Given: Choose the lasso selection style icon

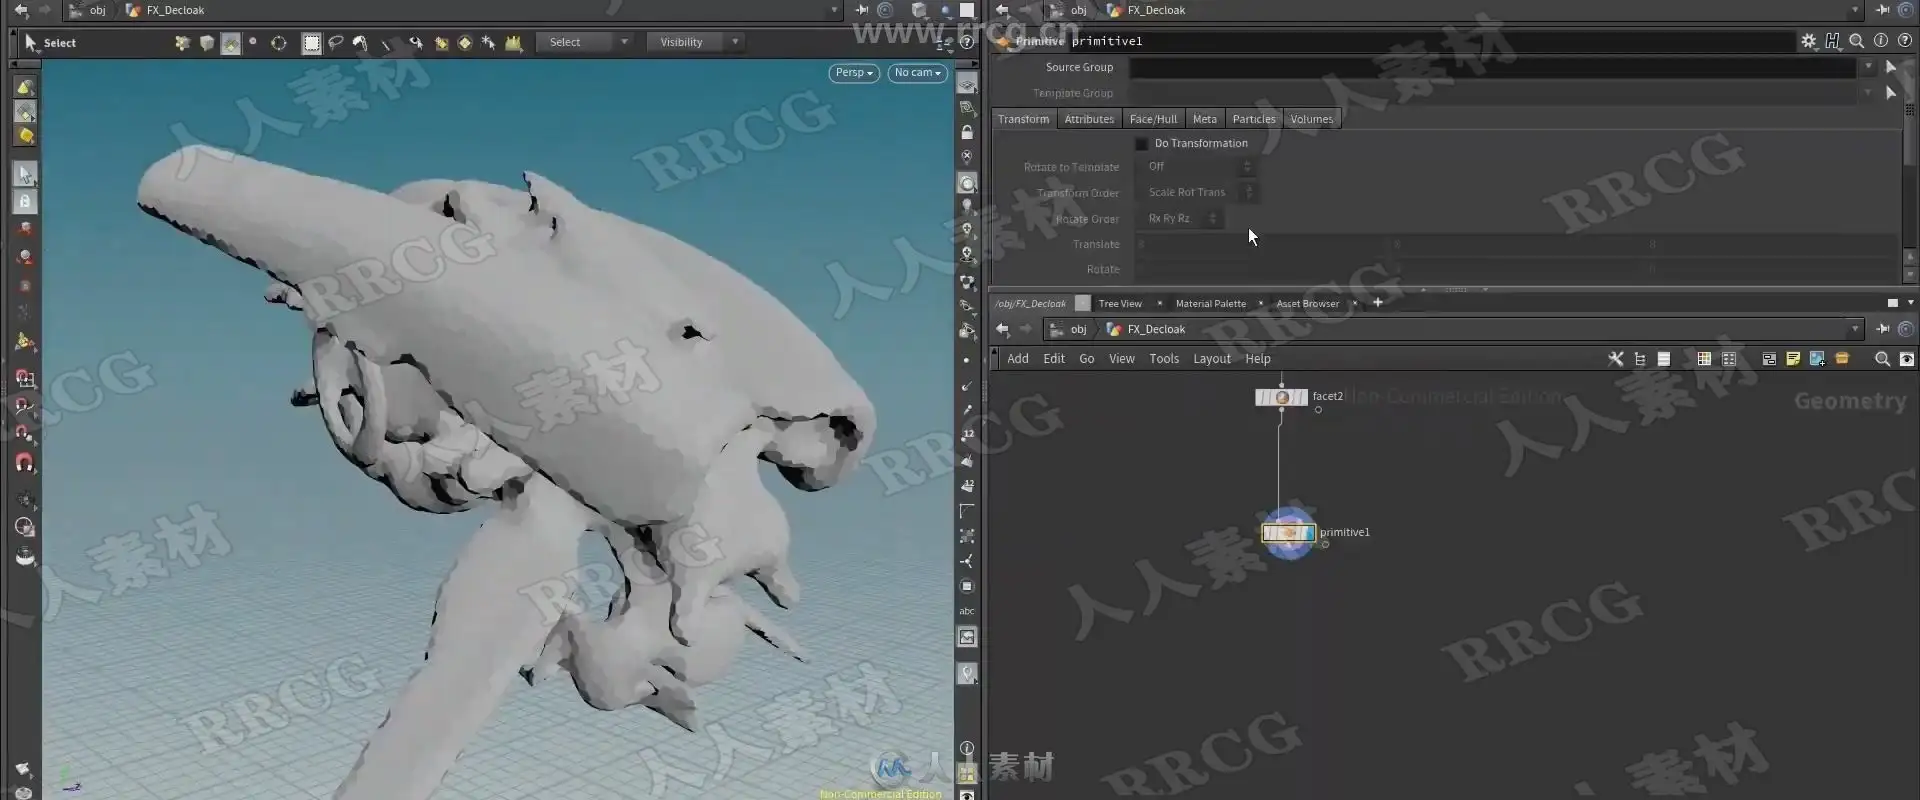Looking at the screenshot, I should pos(336,43).
